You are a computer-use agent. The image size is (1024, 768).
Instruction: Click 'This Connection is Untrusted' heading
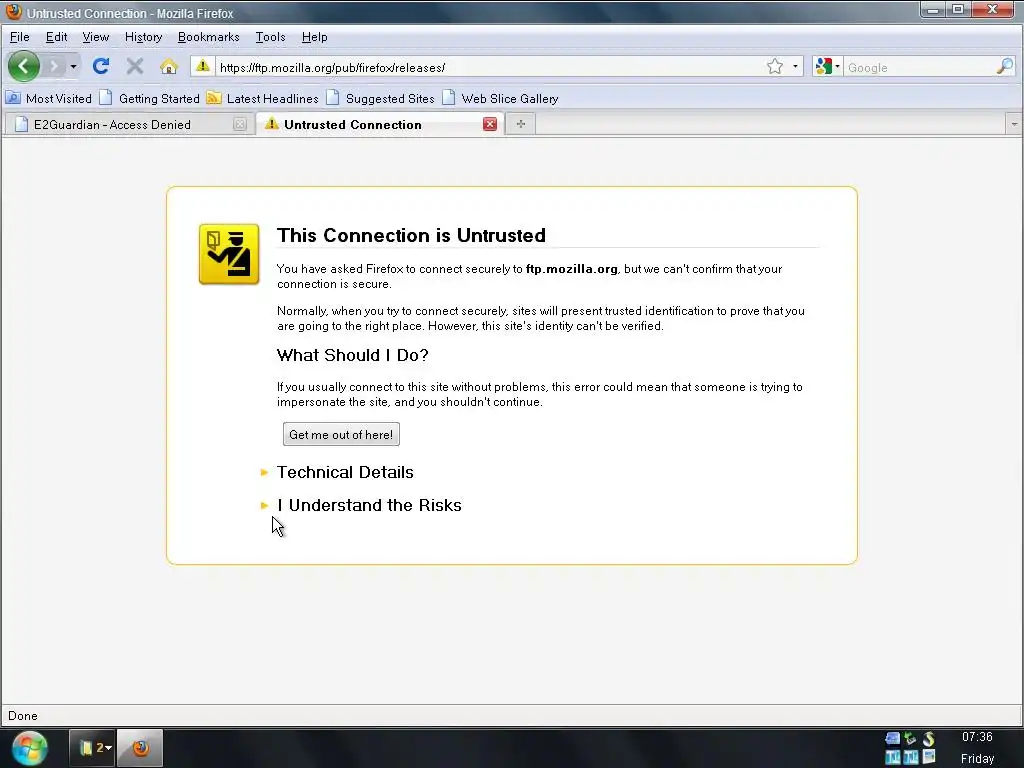tap(411, 235)
